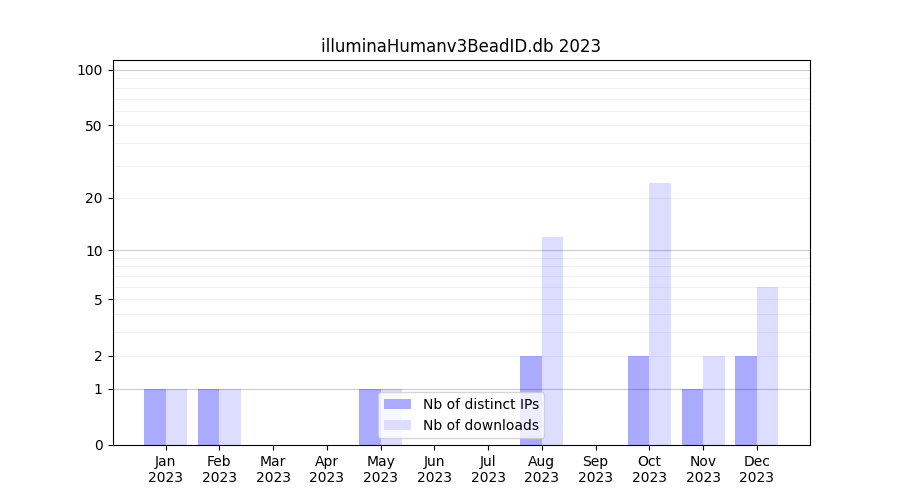Click the 100 y-axis tick label

pos(90,70)
